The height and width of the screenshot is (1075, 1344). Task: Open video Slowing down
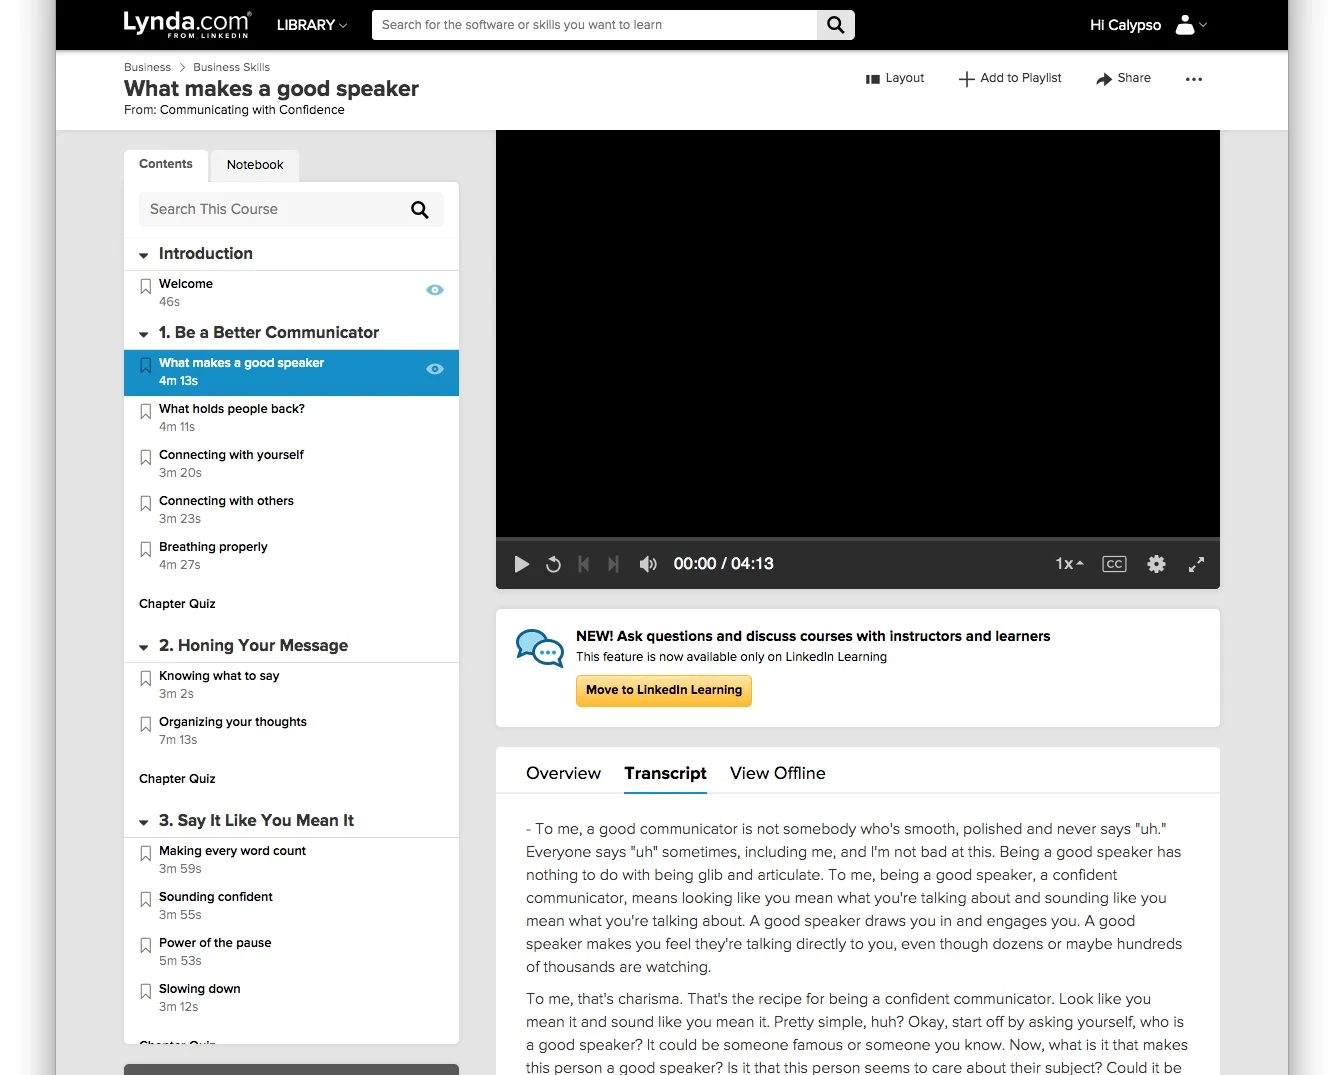point(200,989)
